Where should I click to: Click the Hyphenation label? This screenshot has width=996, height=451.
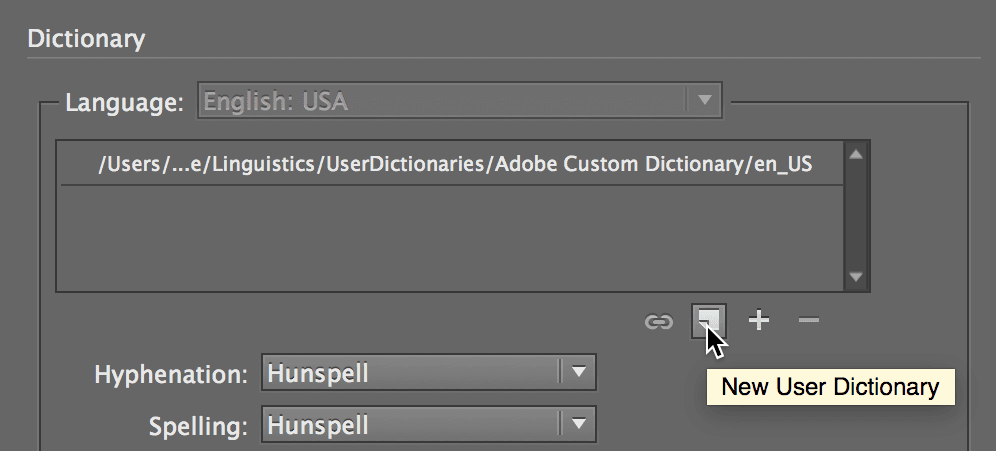pyautogui.click(x=170, y=374)
